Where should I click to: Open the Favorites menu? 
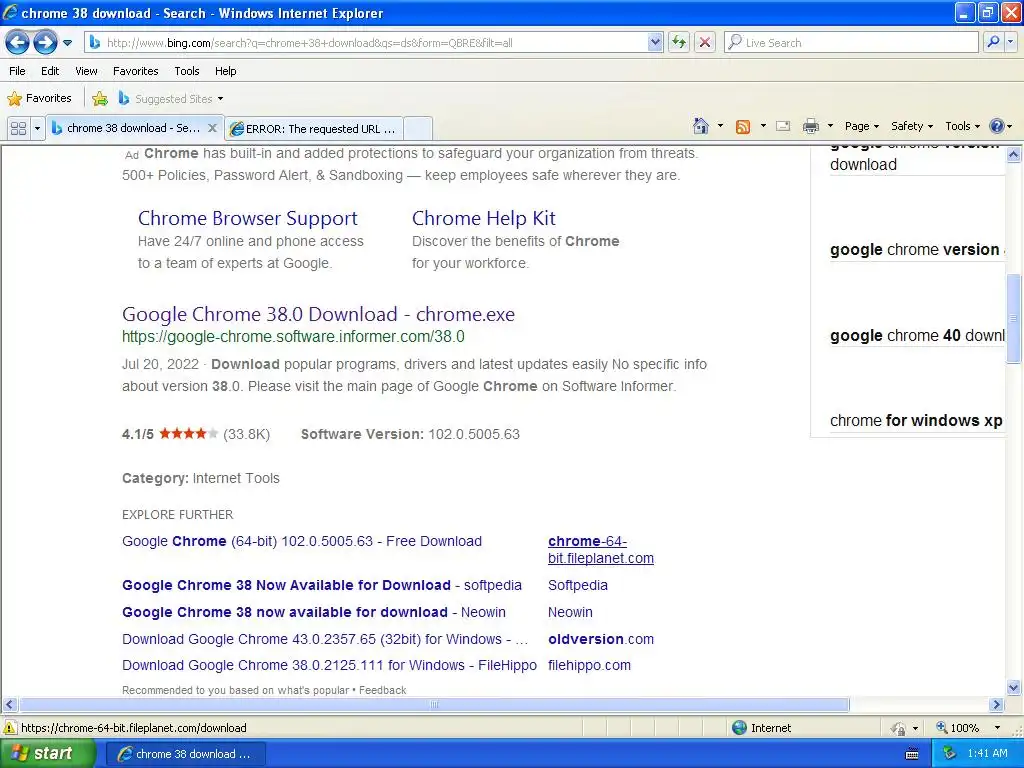click(x=135, y=71)
